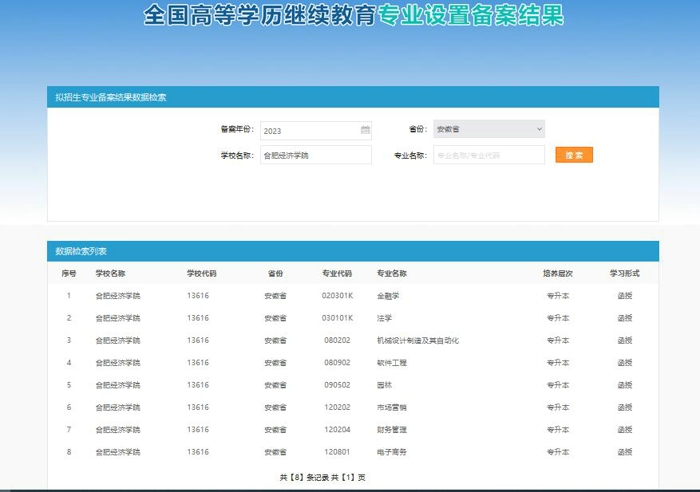Select the 拟招生专业备案结果数据检索 panel title
The width and height of the screenshot is (700, 492).
[x=111, y=97]
